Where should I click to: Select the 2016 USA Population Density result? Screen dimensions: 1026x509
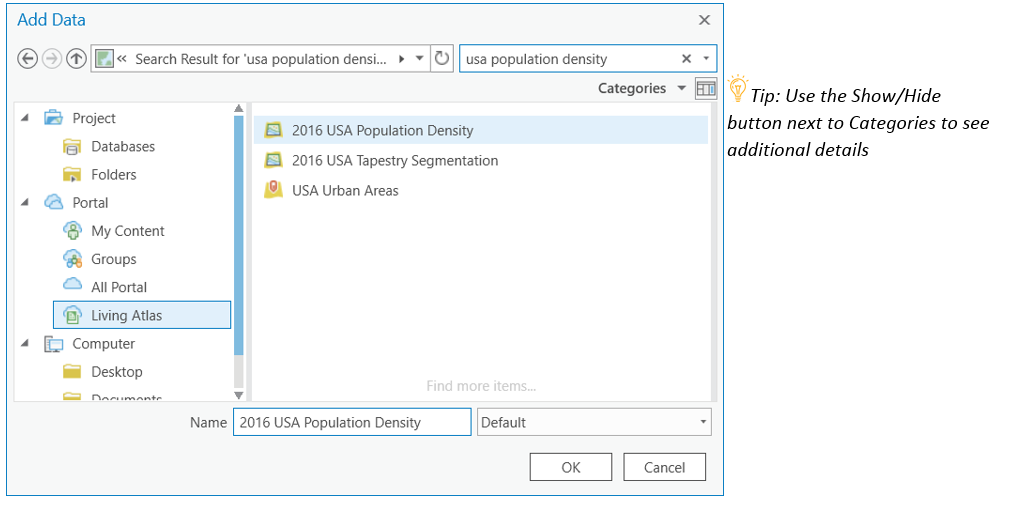481,130
